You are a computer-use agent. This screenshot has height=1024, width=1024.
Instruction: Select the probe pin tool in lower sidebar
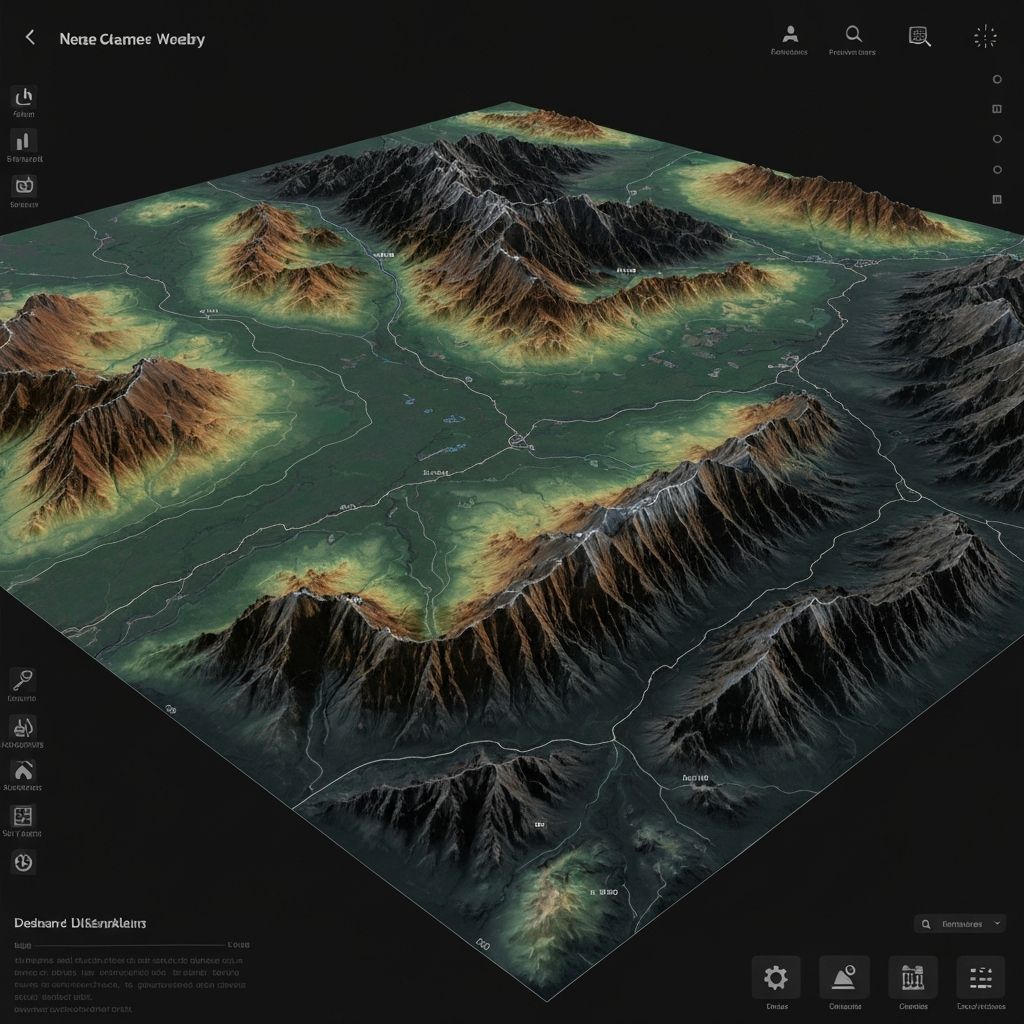tap(22, 680)
